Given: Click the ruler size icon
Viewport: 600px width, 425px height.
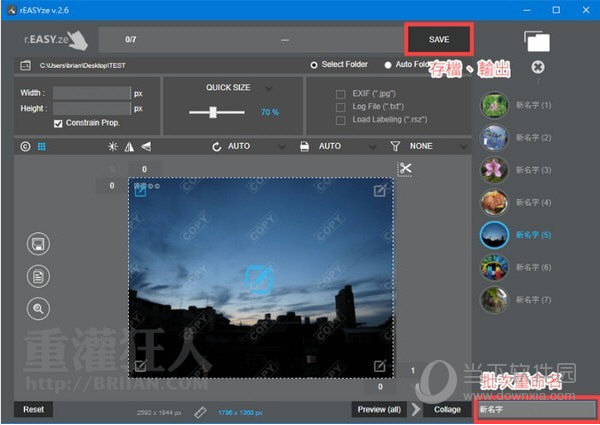Looking at the screenshot, I should tap(200, 412).
